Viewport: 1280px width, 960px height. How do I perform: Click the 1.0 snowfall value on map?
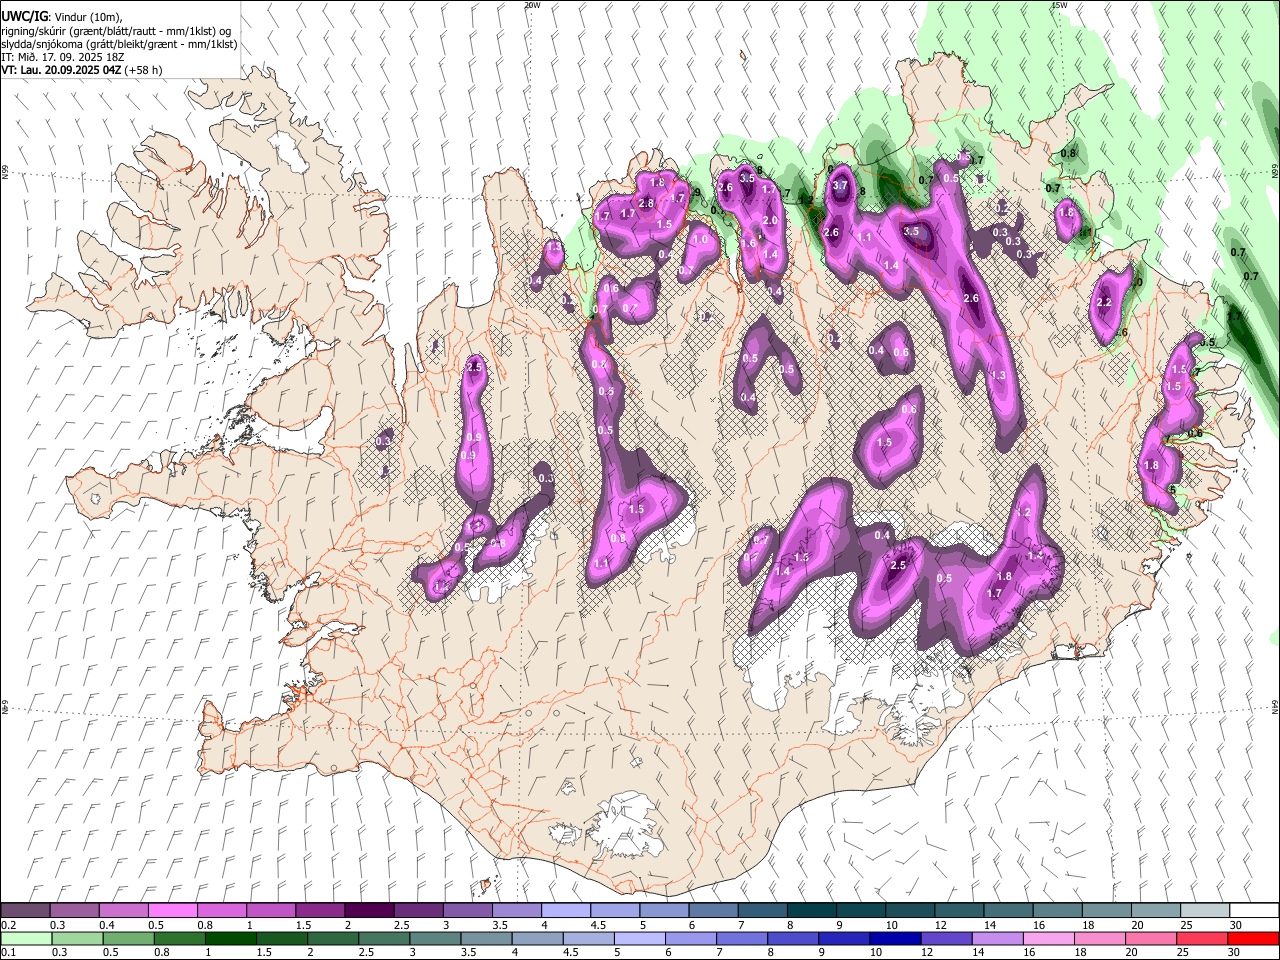click(700, 240)
